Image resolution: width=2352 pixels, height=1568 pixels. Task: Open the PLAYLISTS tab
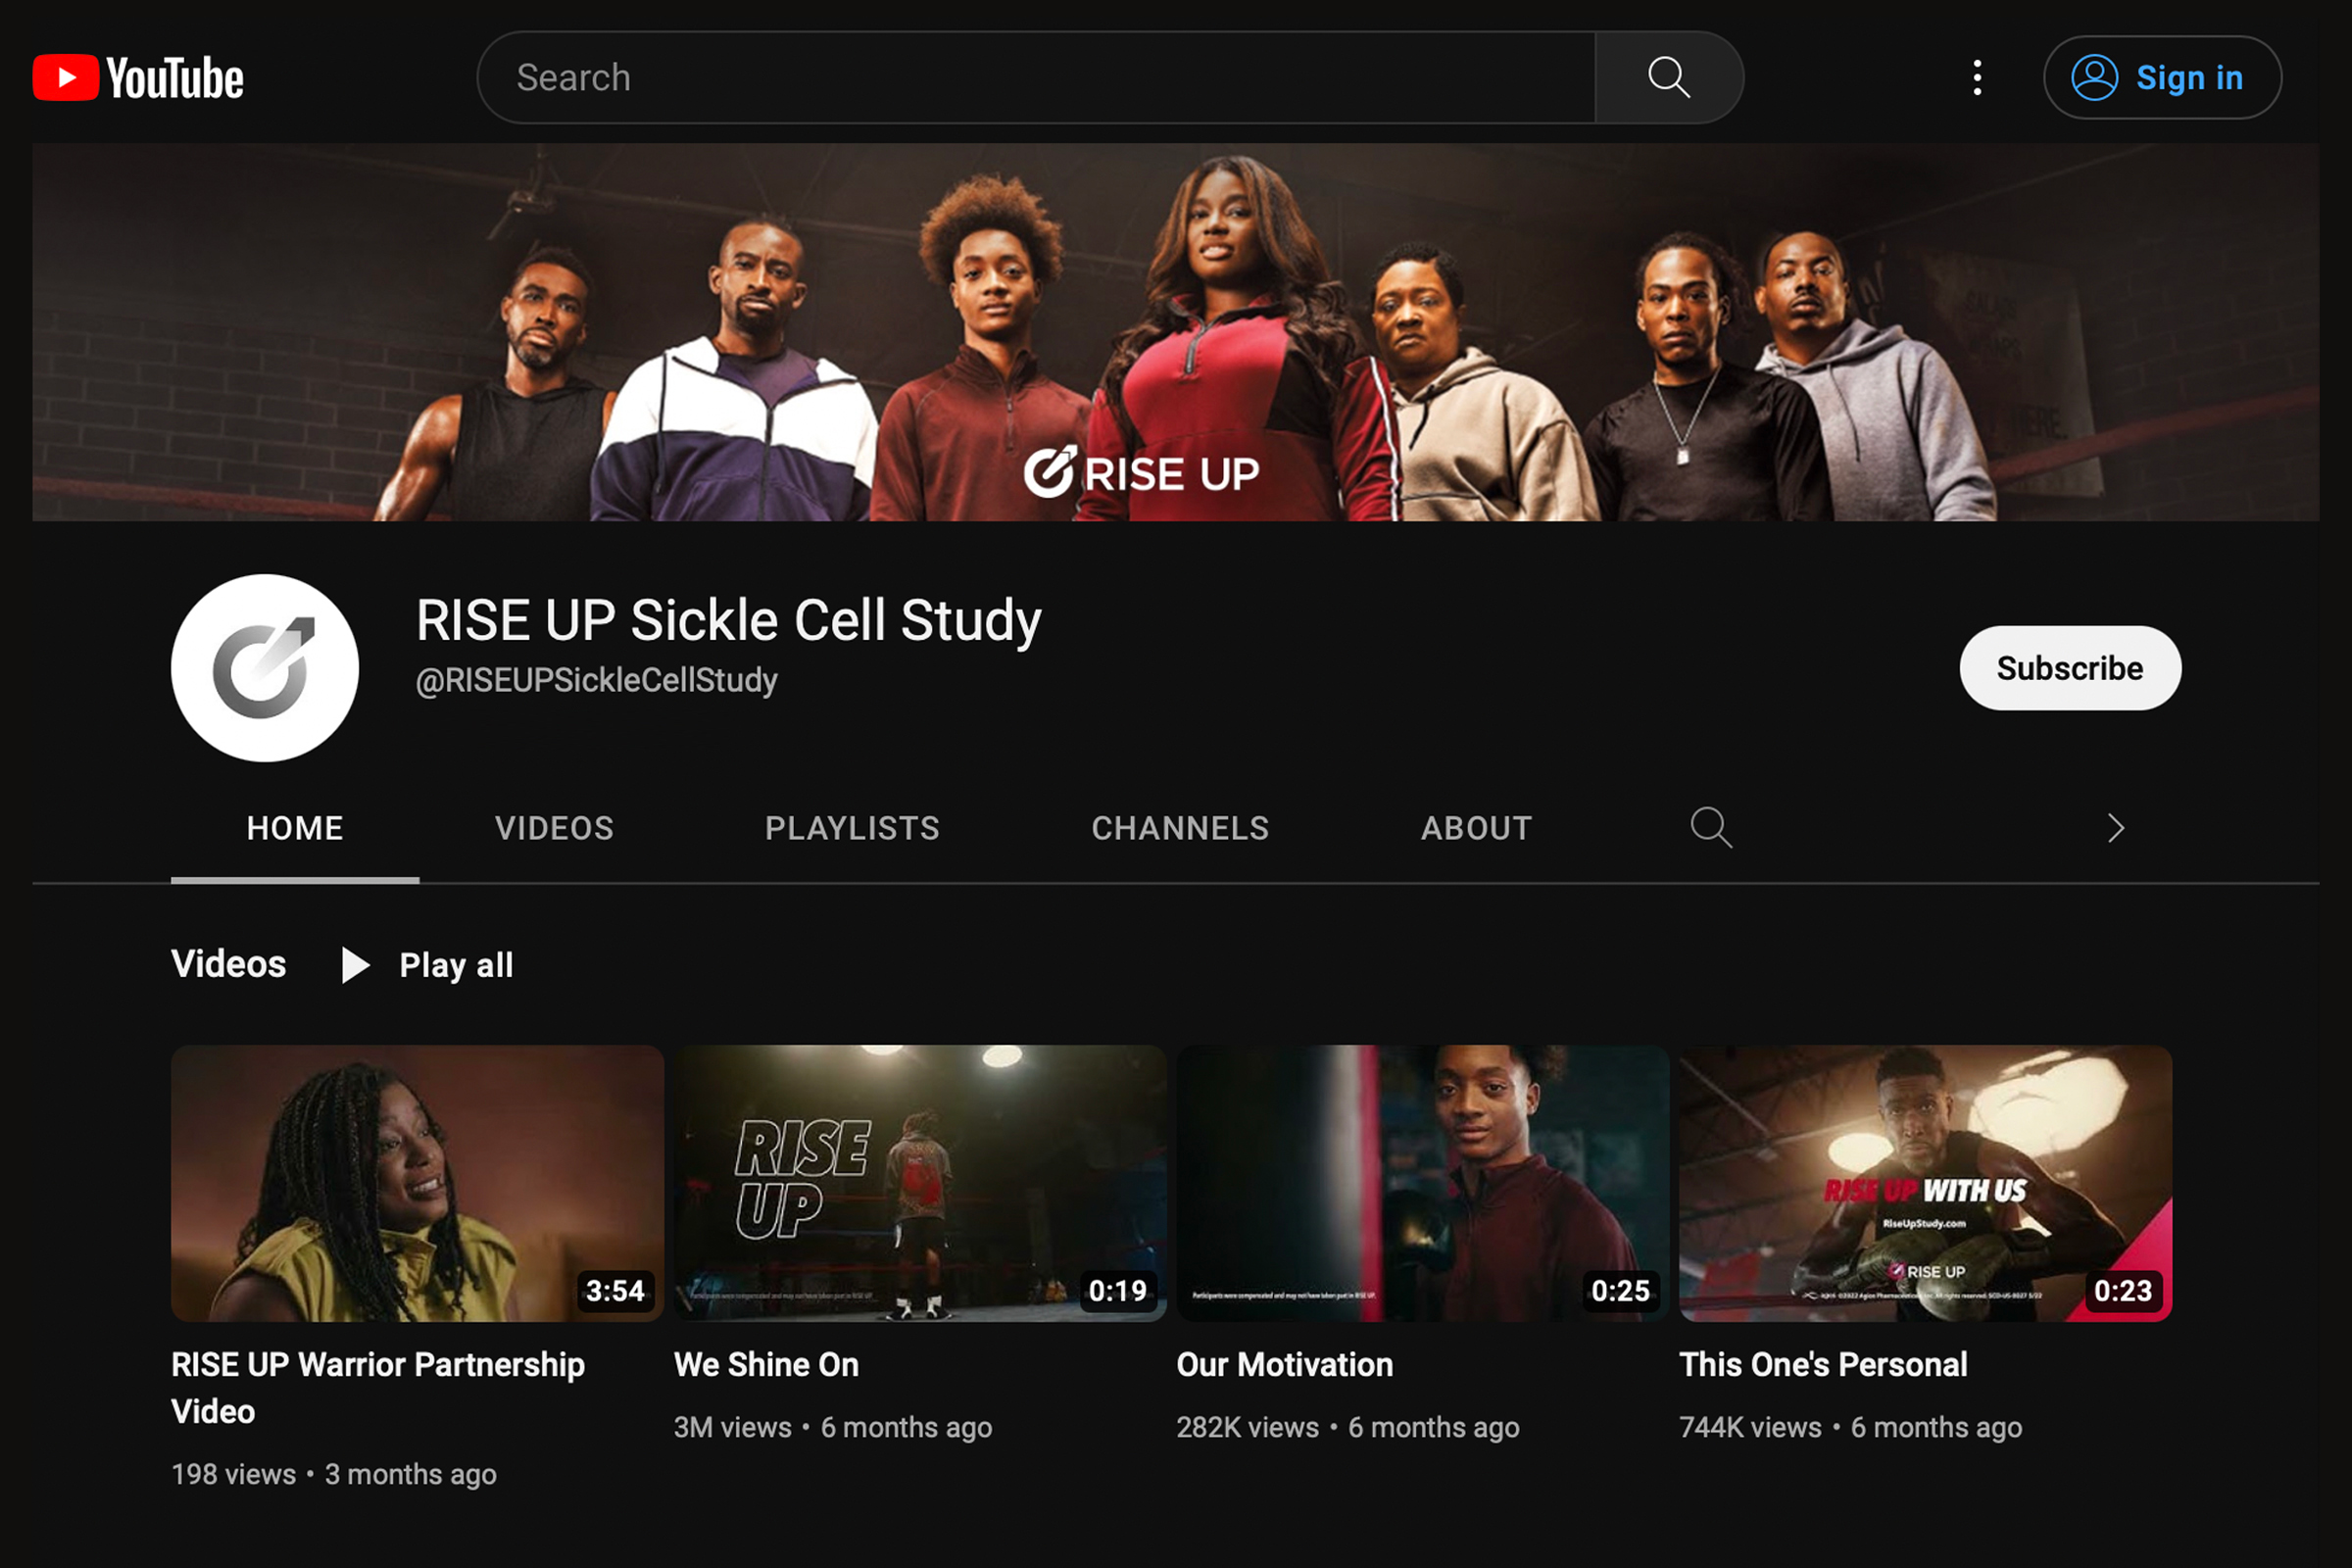pos(852,828)
